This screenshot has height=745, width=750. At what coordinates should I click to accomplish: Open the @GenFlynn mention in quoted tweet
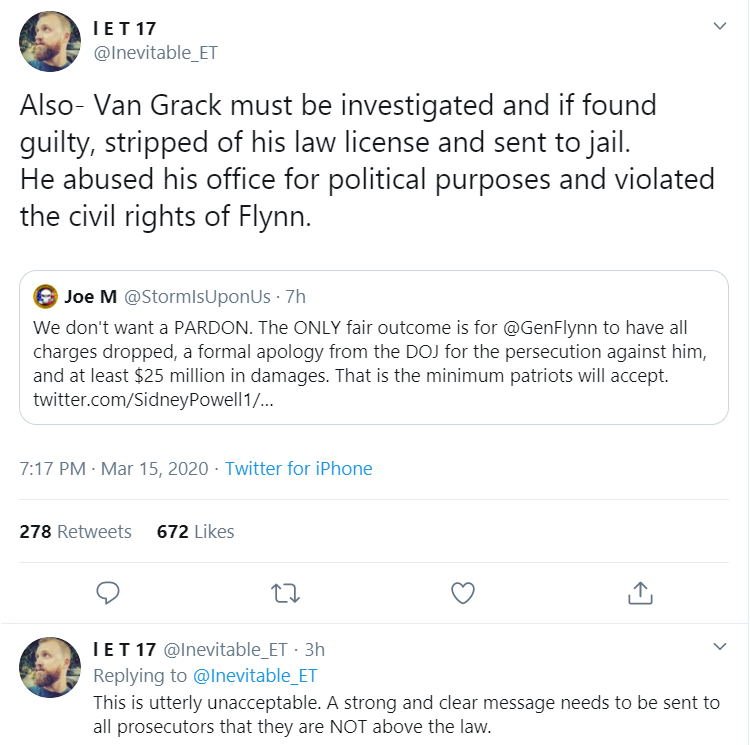pos(563,328)
